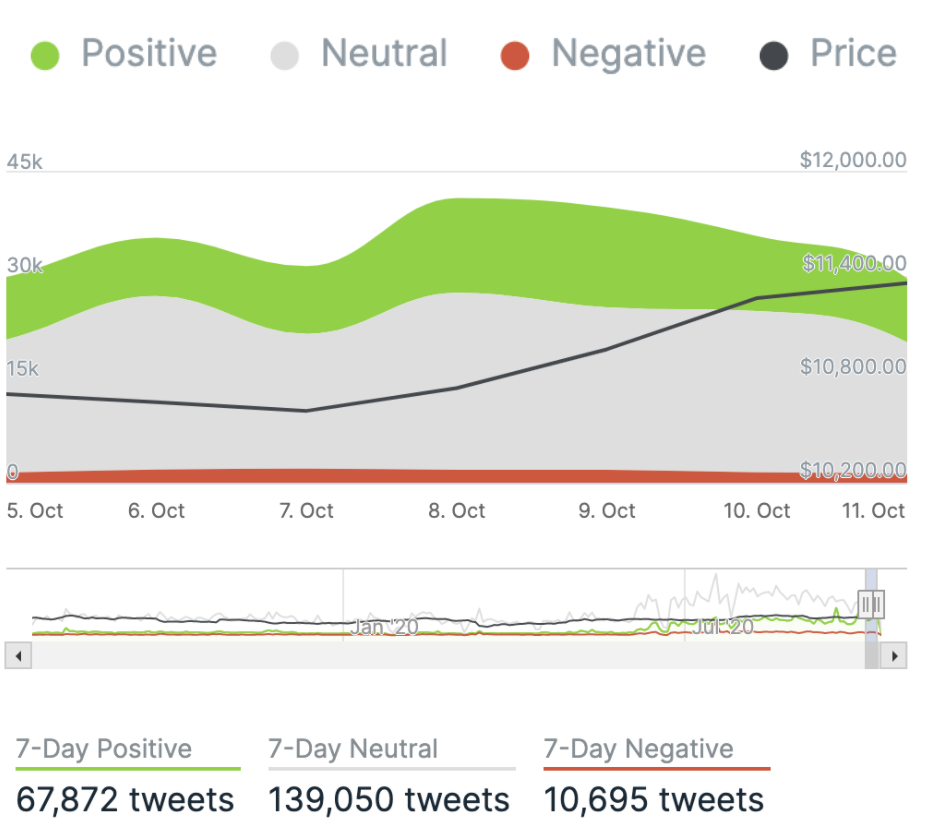This screenshot has height=834, width=930.
Task: Click the red Negative legend dot
Action: [x=514, y=55]
